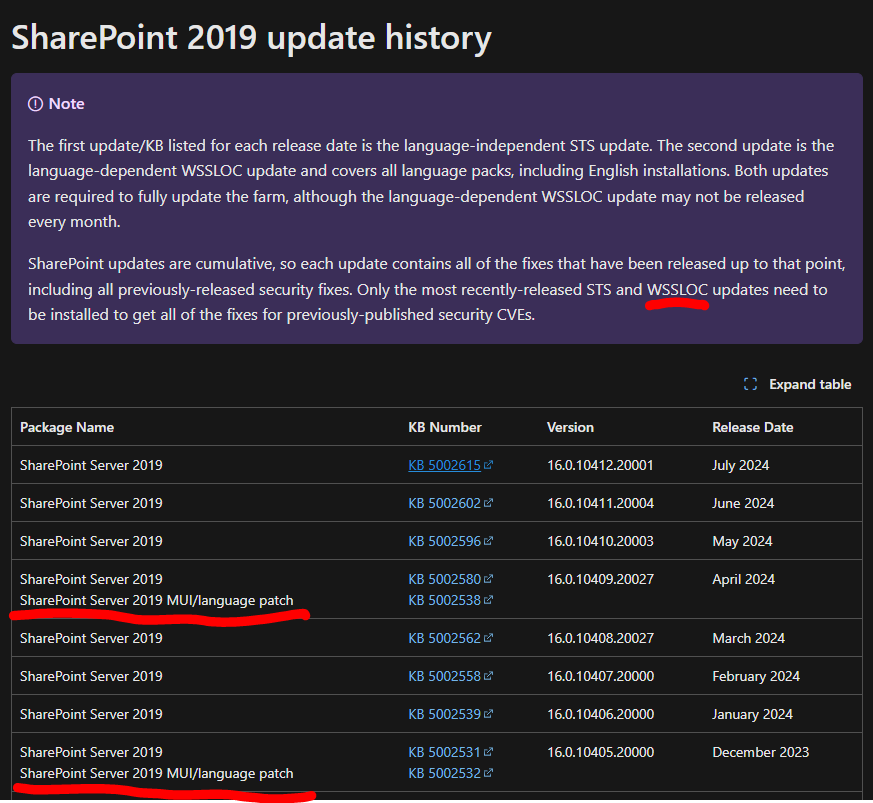
Task: Click the February 2024 release date
Action: pyautogui.click(x=756, y=676)
